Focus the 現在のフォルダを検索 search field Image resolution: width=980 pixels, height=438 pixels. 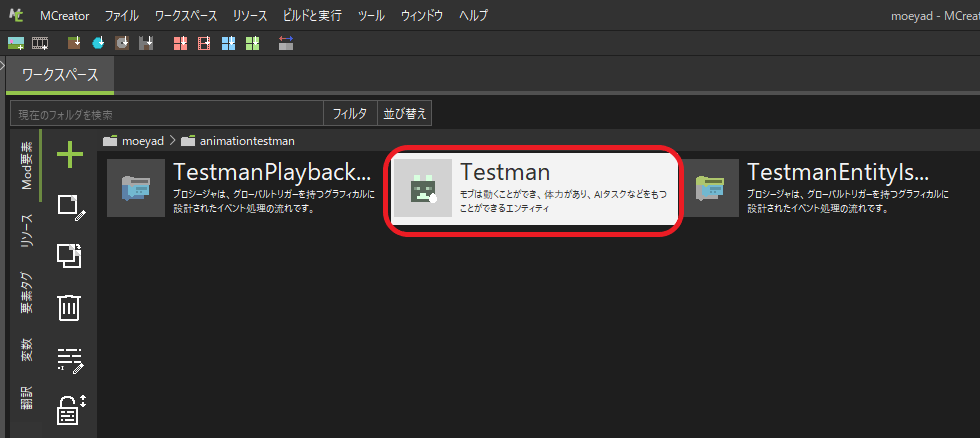click(167, 114)
